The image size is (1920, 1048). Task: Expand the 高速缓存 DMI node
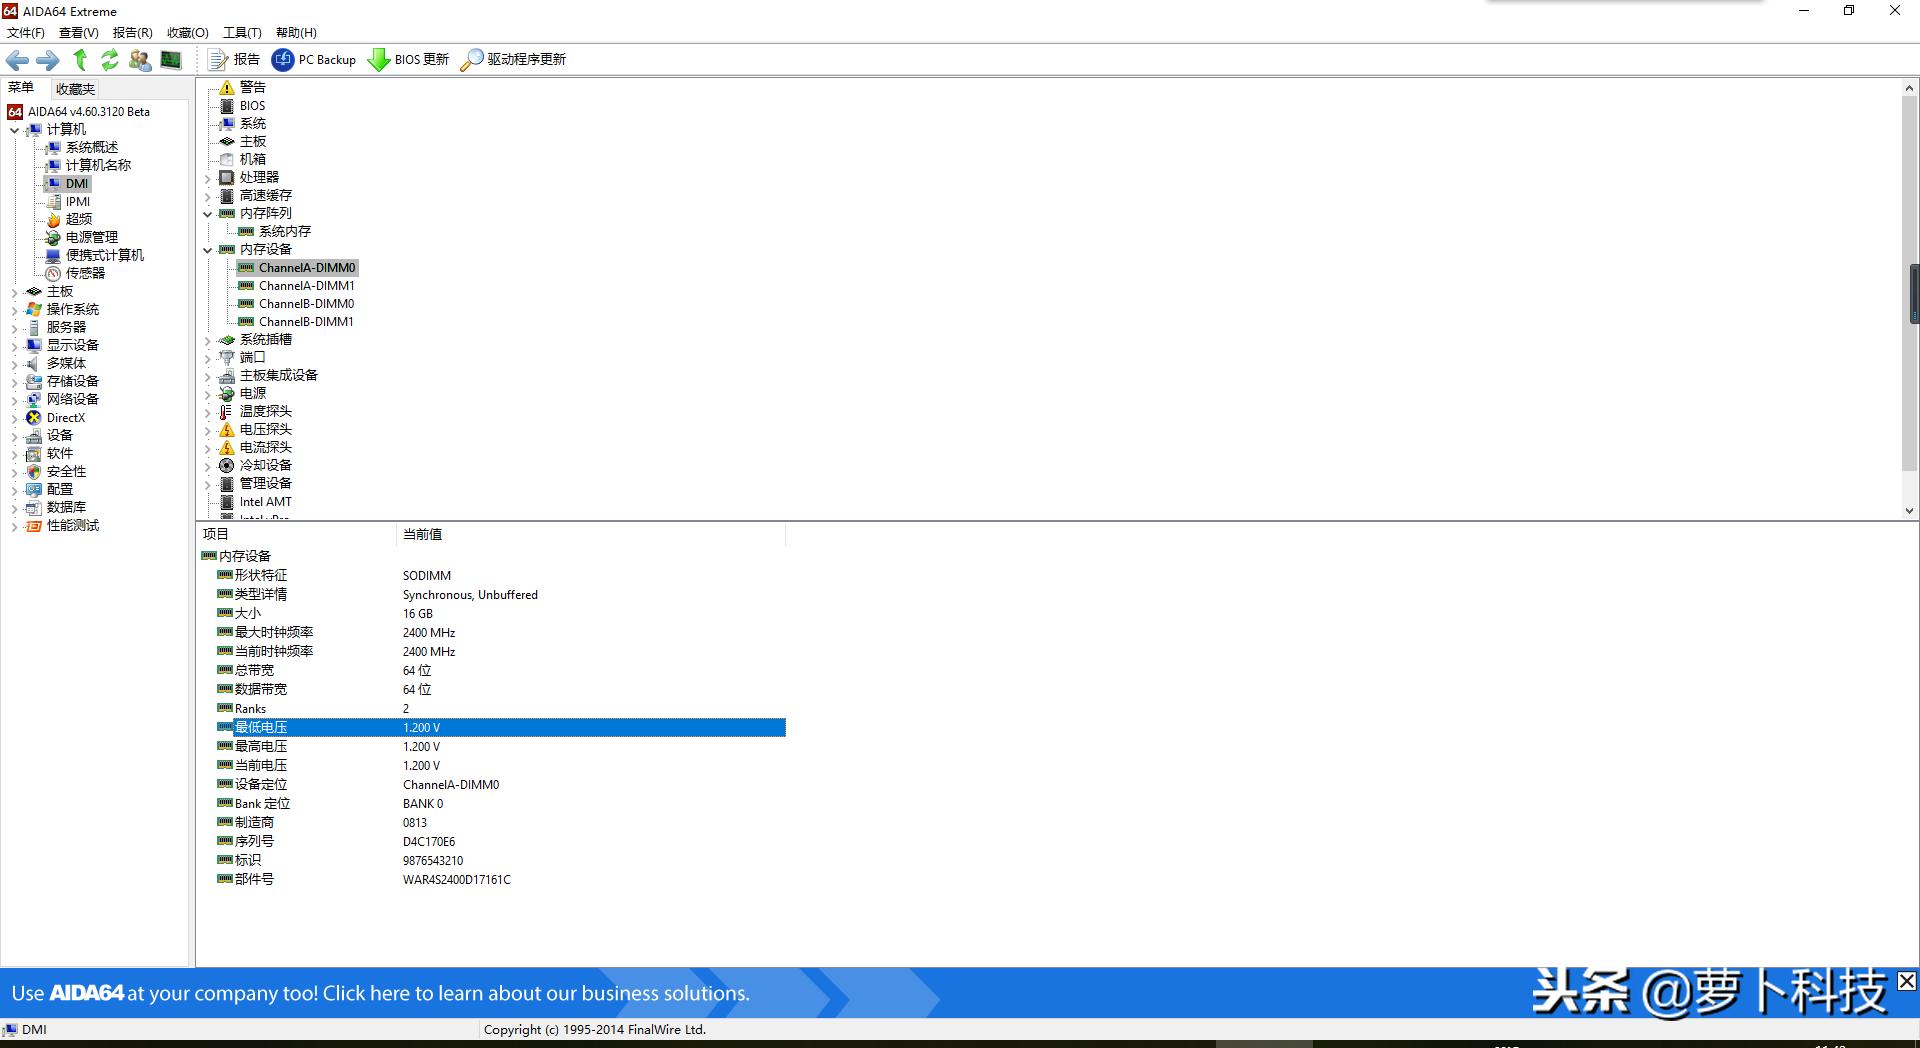tap(208, 196)
